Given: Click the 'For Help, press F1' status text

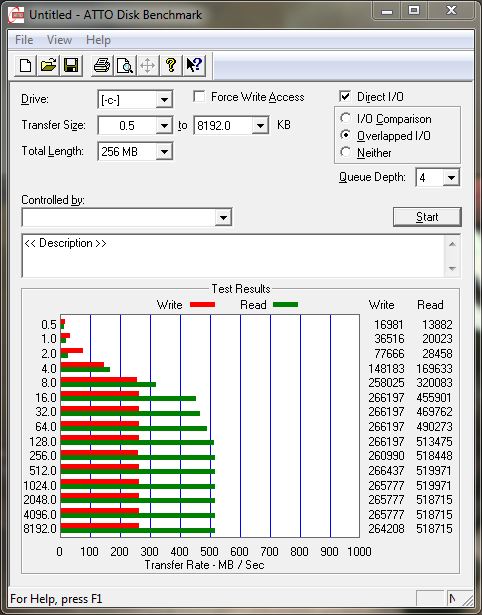Looking at the screenshot, I should 56,599.
